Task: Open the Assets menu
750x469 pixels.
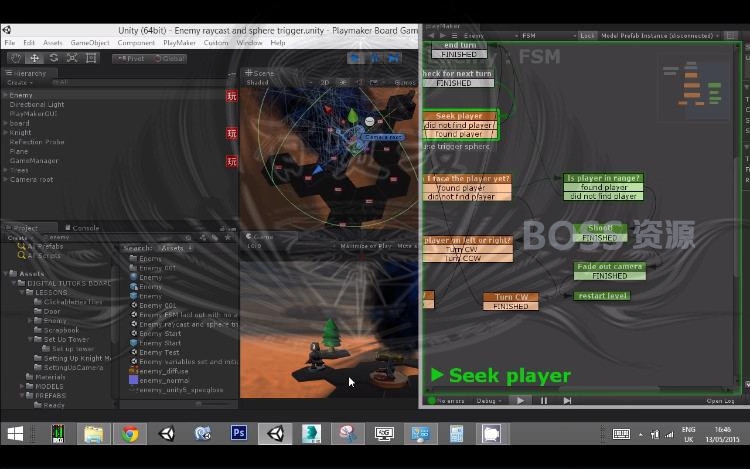Action: [53, 43]
